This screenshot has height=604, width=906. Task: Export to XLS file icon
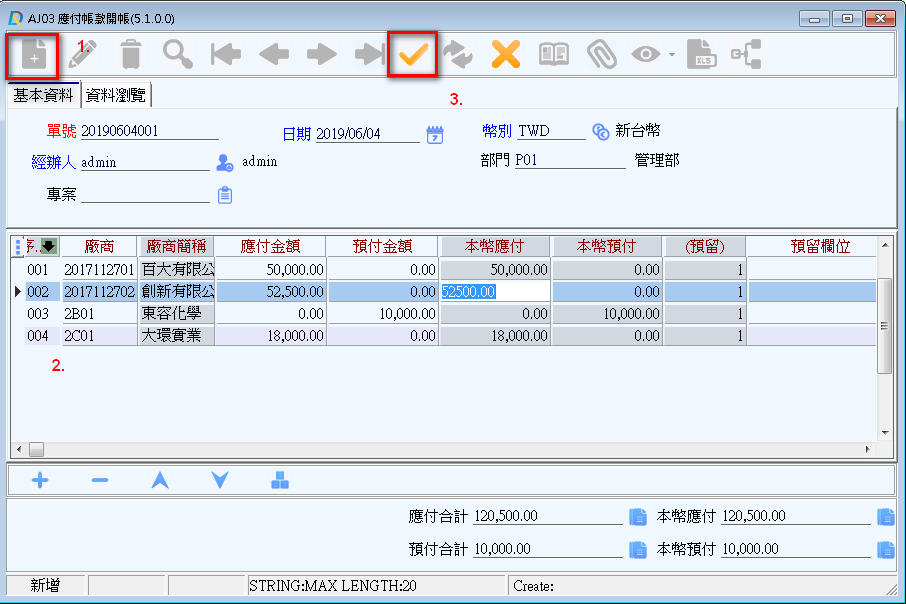click(x=701, y=55)
